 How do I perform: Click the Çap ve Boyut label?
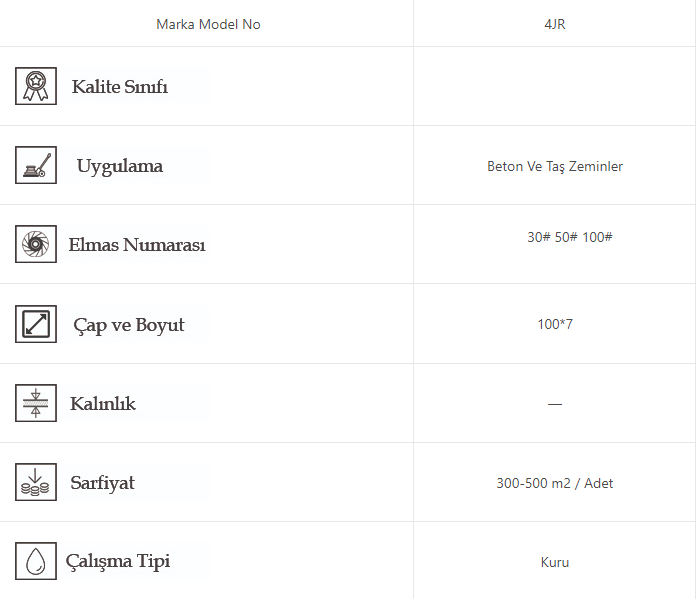point(129,325)
